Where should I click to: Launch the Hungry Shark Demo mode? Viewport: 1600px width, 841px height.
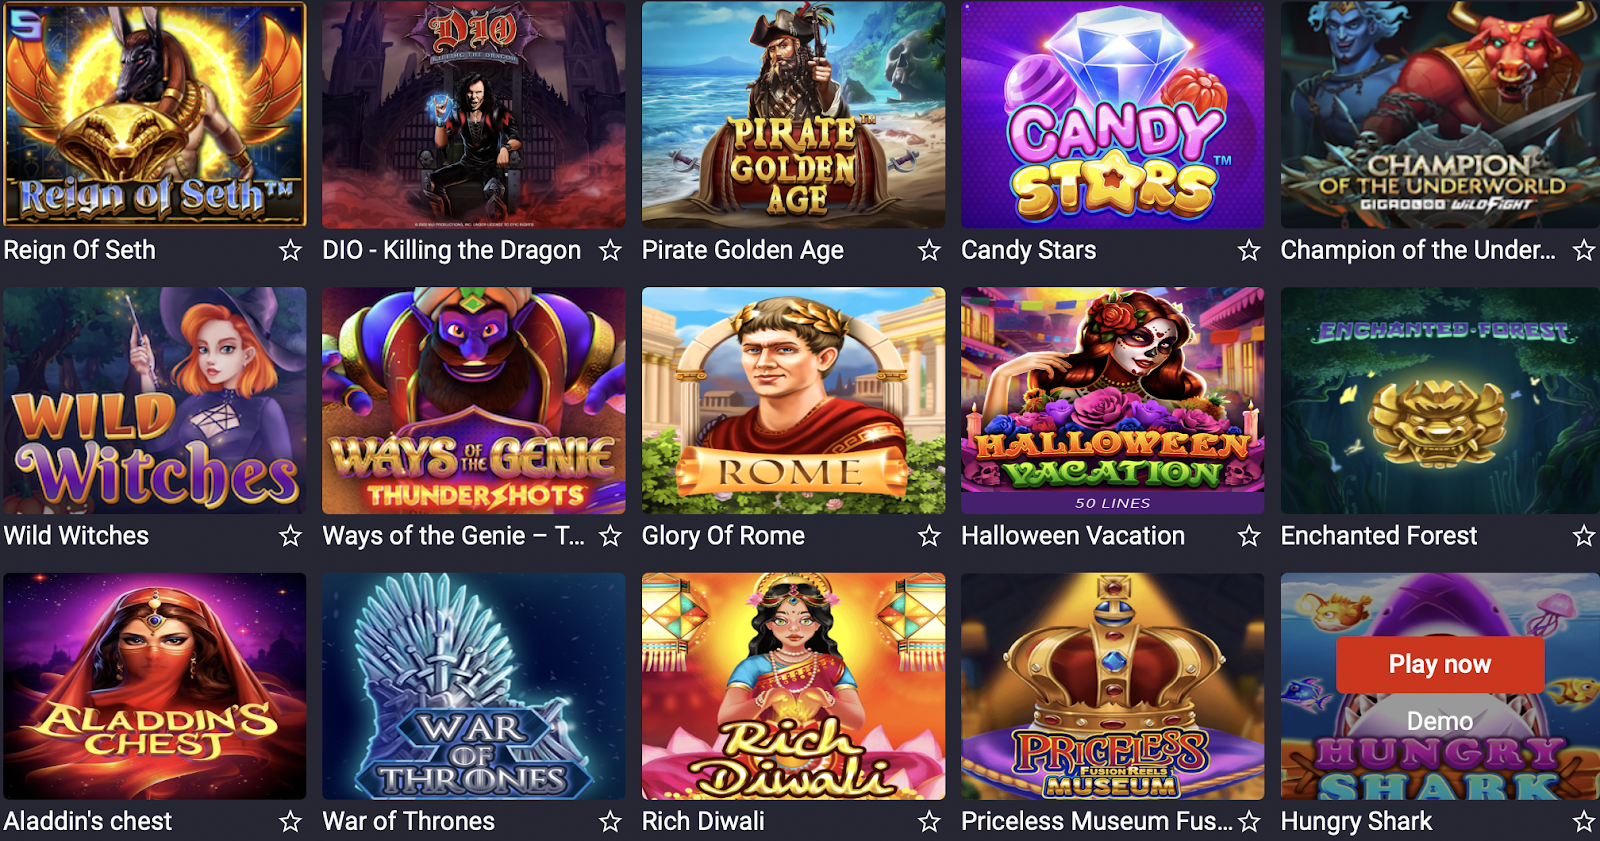1440,721
